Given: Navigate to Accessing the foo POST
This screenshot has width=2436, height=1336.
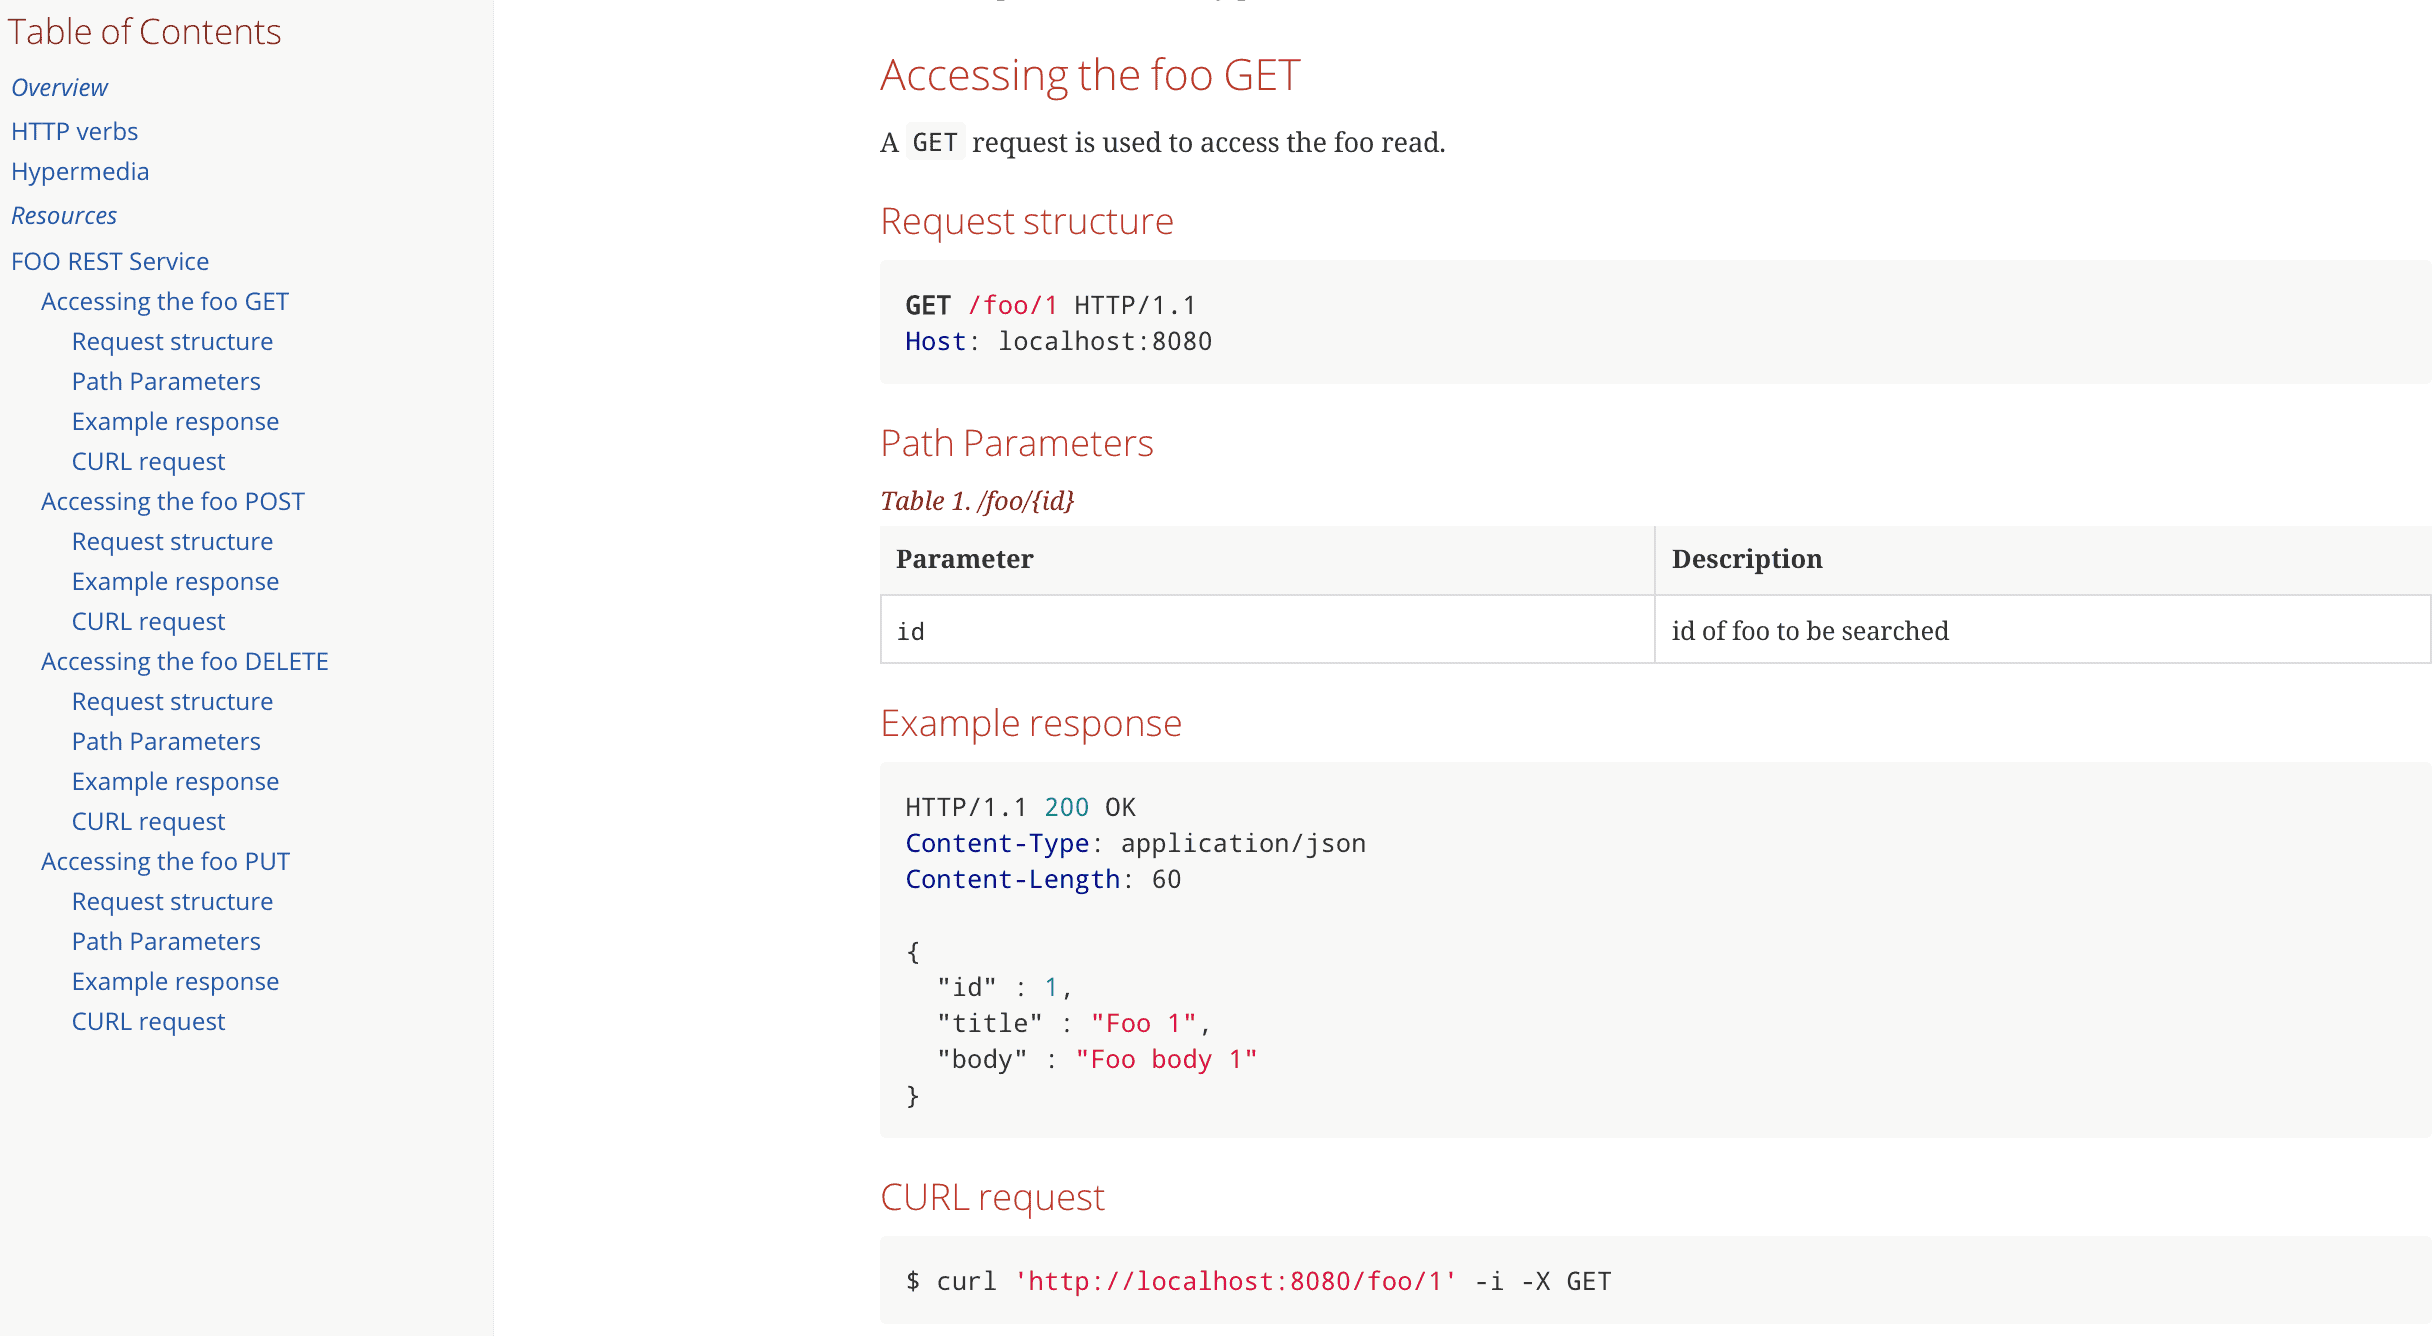Looking at the screenshot, I should click(173, 501).
